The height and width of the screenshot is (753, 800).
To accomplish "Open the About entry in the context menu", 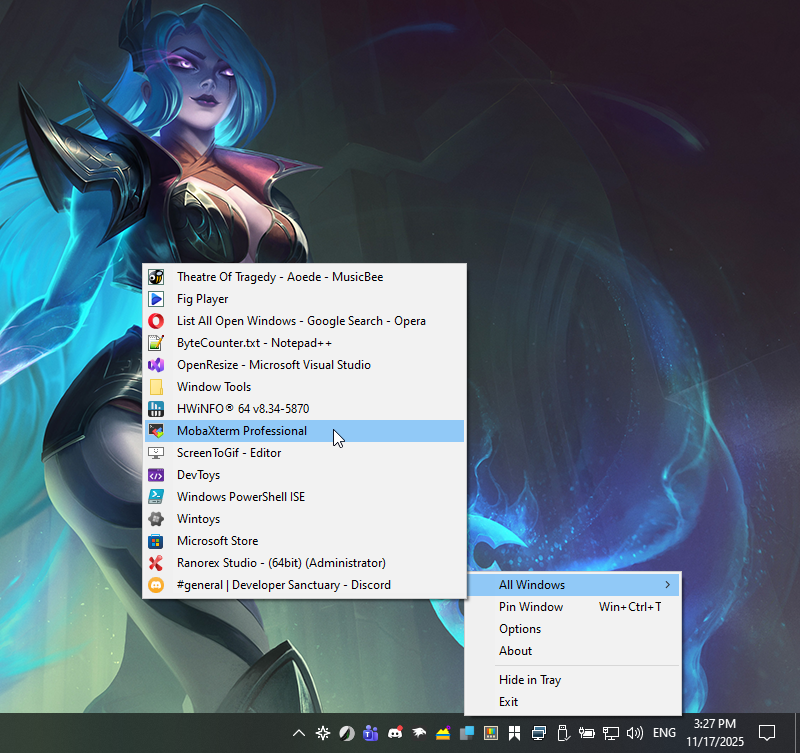I will [x=516, y=651].
